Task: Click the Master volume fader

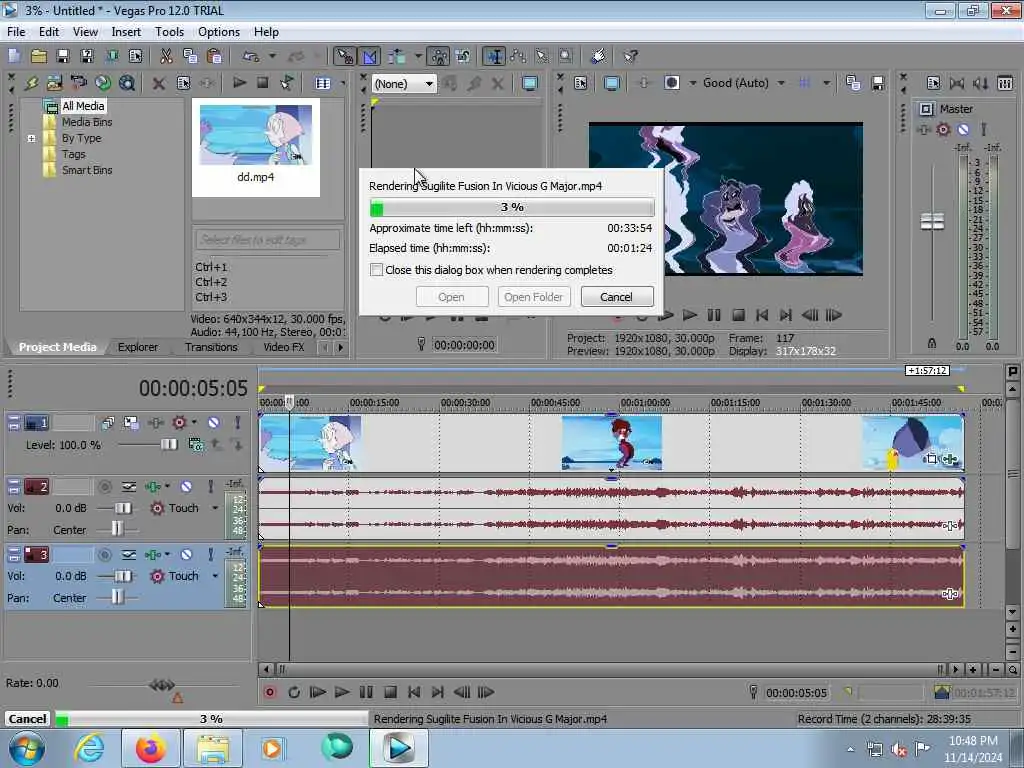Action: click(x=932, y=221)
